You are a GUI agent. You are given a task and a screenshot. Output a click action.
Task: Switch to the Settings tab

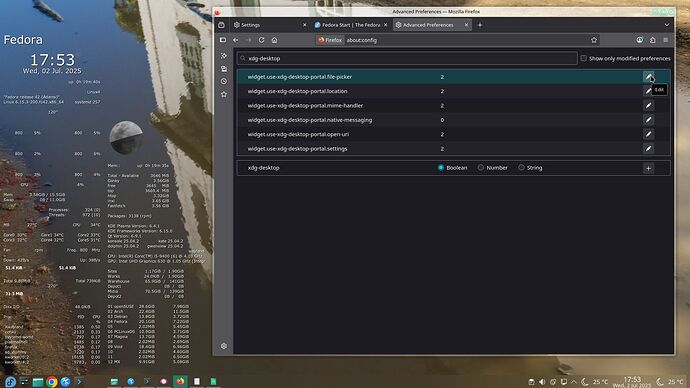click(269, 25)
